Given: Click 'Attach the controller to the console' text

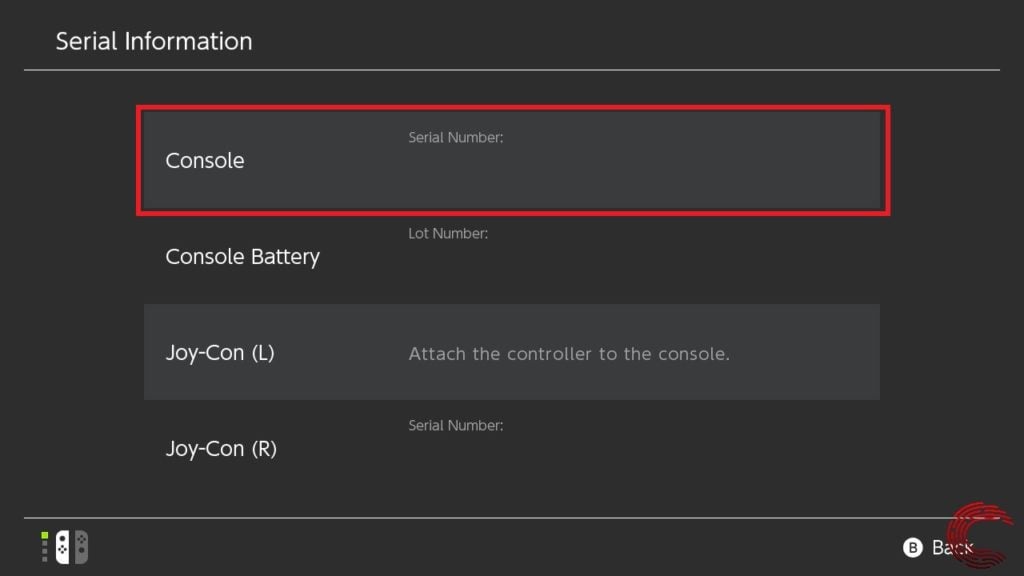Looking at the screenshot, I should point(569,353).
